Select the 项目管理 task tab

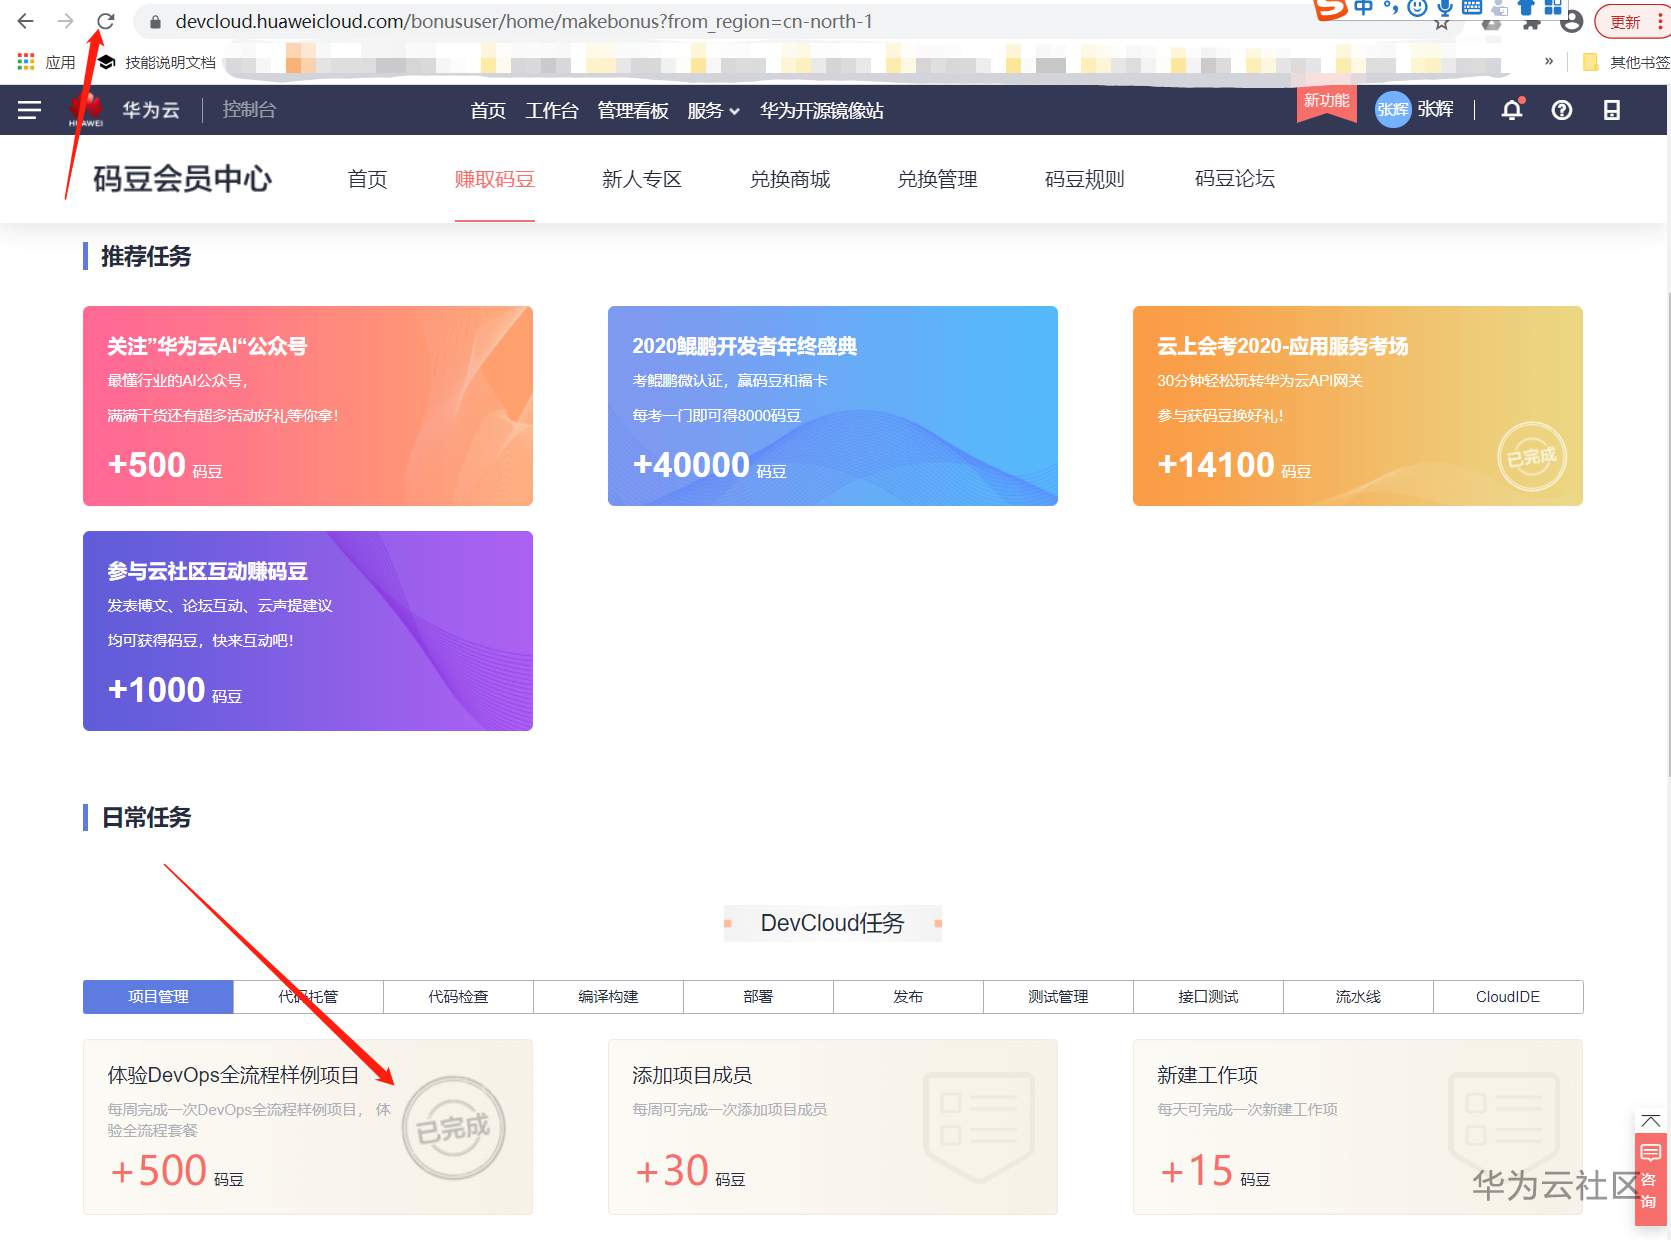coord(158,997)
